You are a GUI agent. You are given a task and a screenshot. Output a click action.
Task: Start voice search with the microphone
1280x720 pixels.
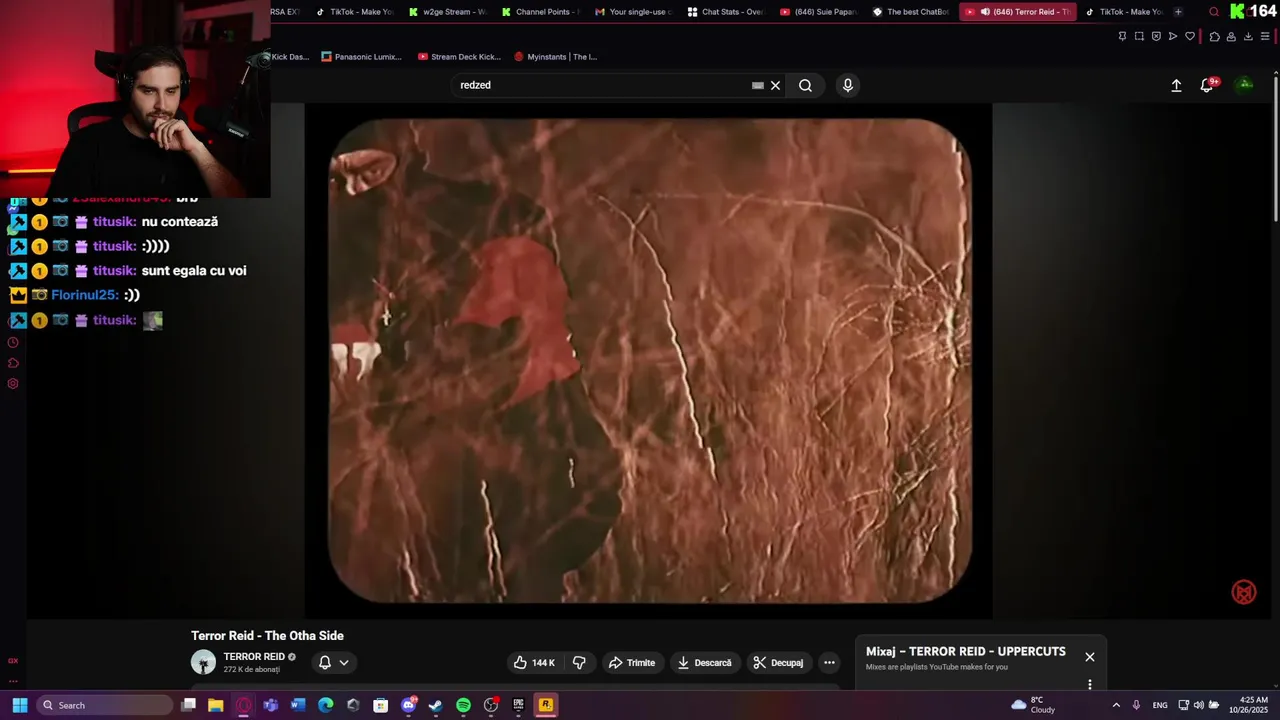tap(848, 85)
